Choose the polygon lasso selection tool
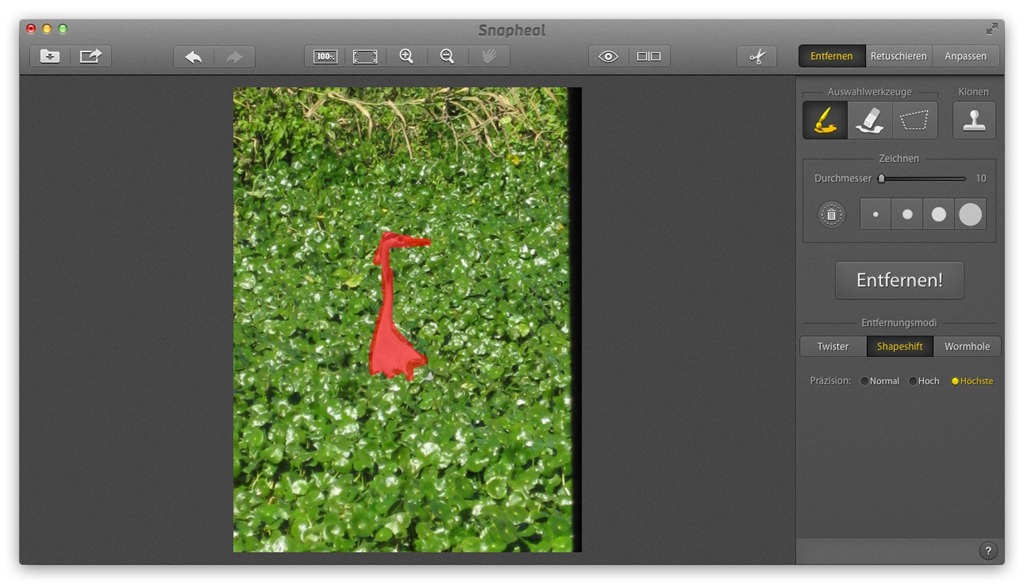The width and height of the screenshot is (1024, 584). (x=914, y=120)
